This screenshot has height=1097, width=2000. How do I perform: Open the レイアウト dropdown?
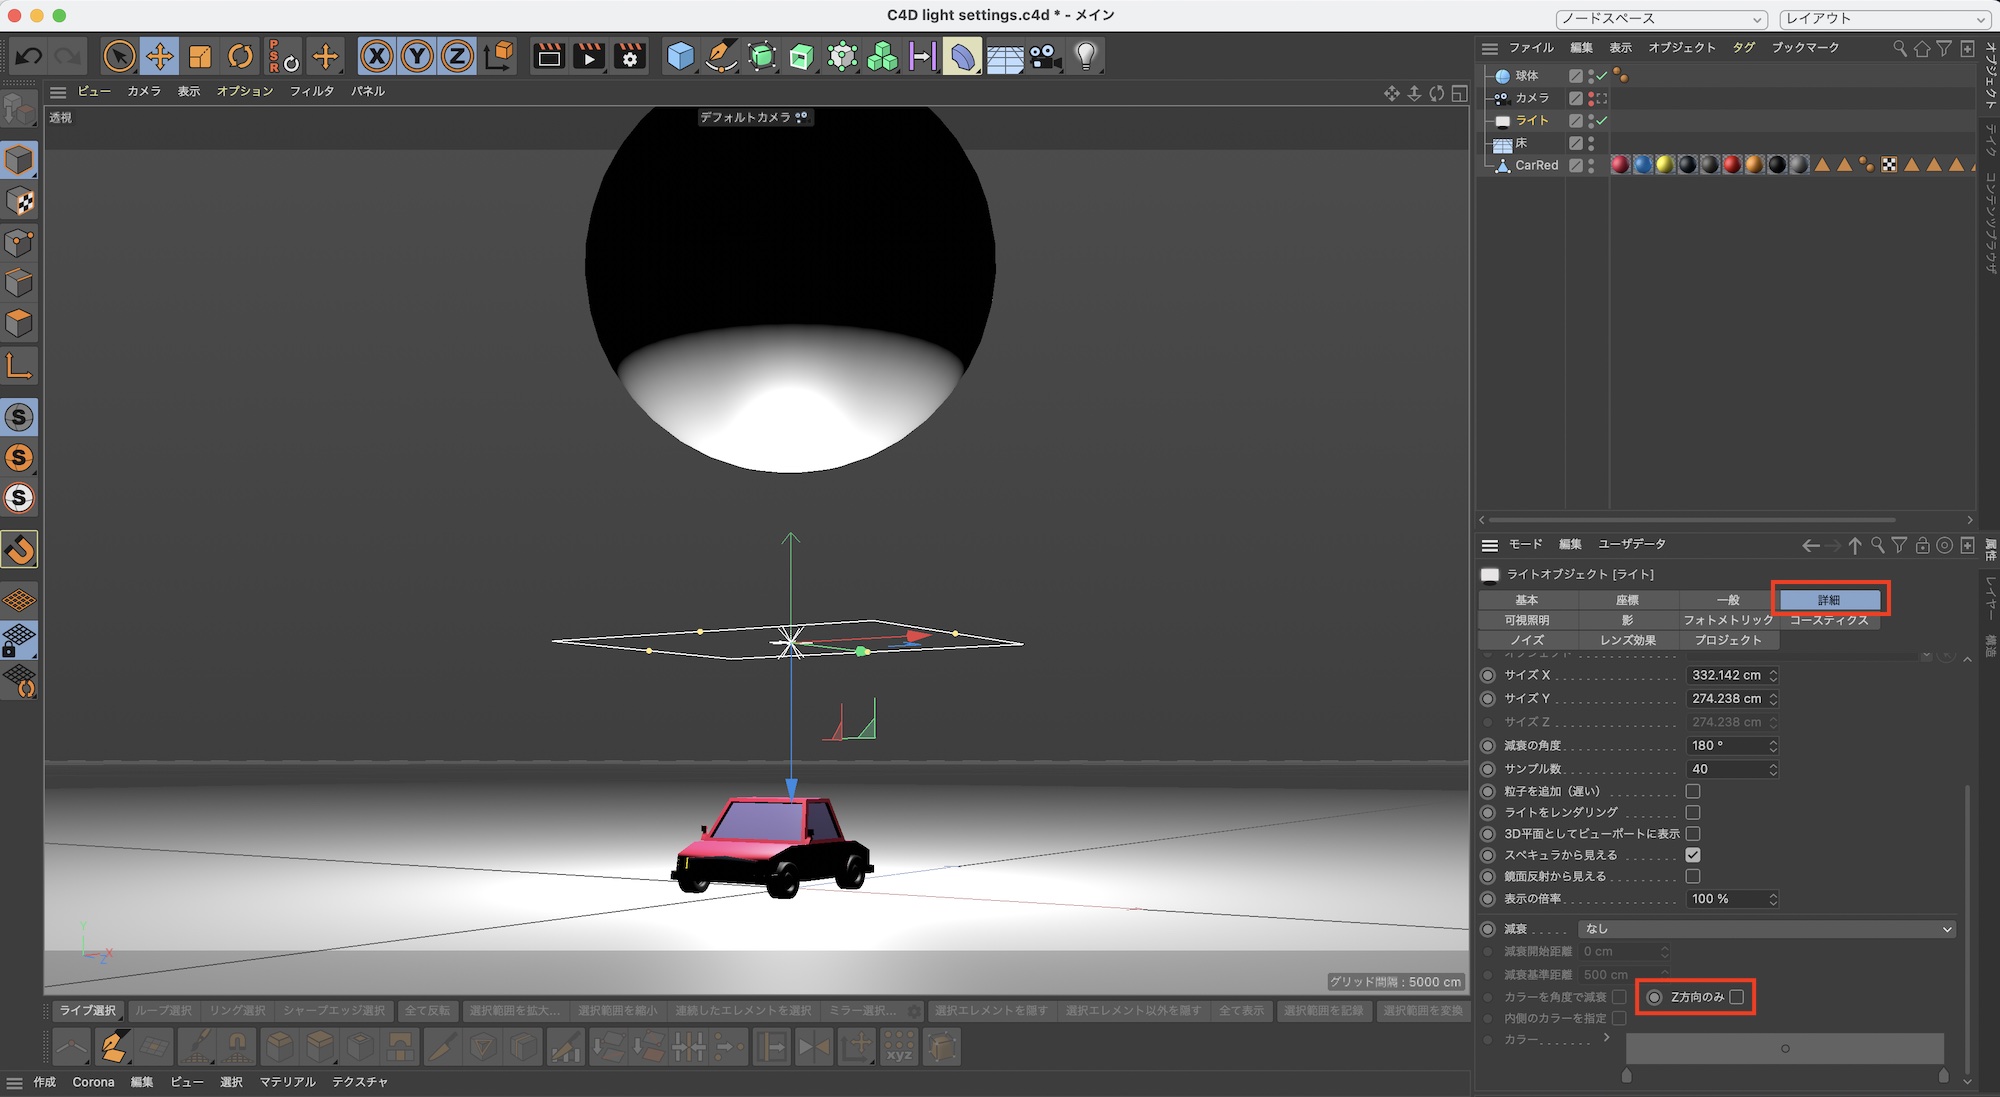(x=1885, y=19)
